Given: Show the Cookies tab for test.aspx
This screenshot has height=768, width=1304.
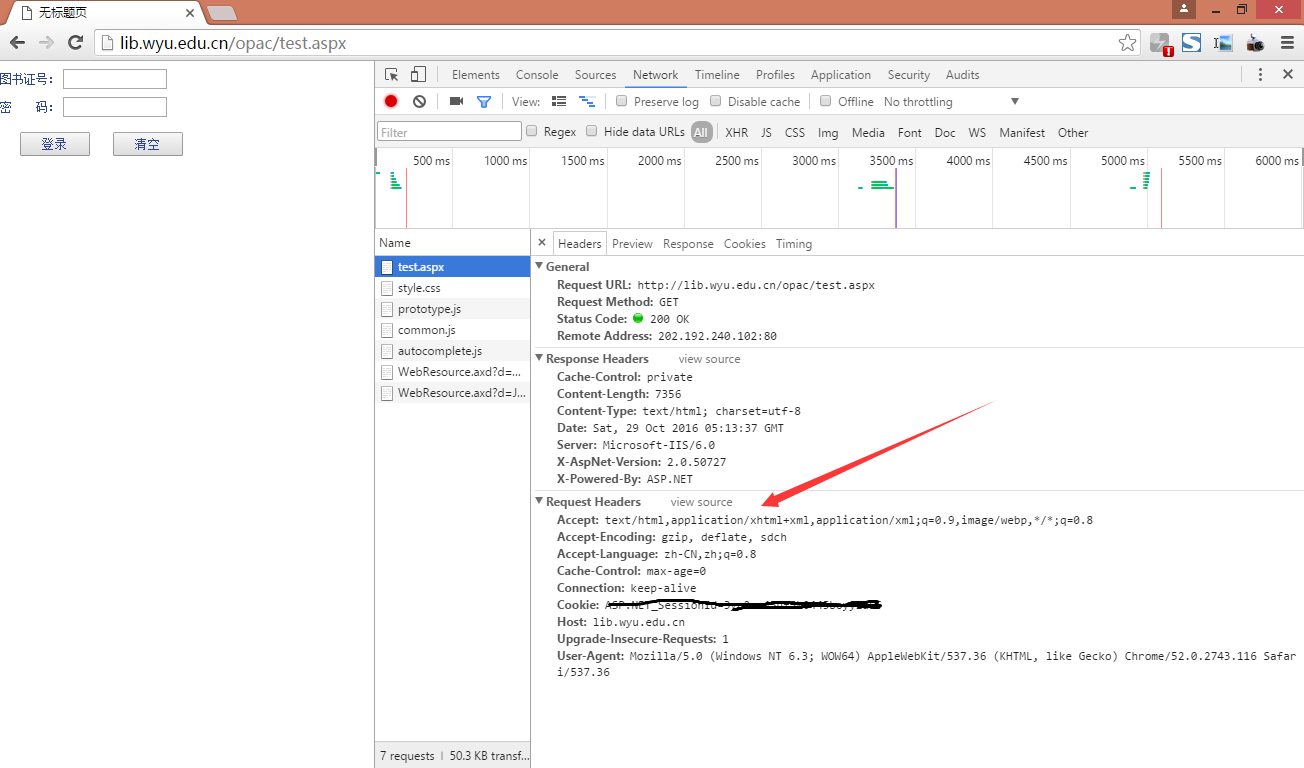Looking at the screenshot, I should point(744,244).
